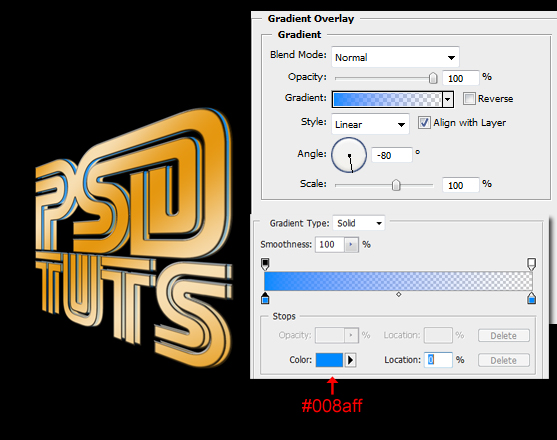Click the Angle value field
557x440 pixels.
pyautogui.click(x=392, y=155)
